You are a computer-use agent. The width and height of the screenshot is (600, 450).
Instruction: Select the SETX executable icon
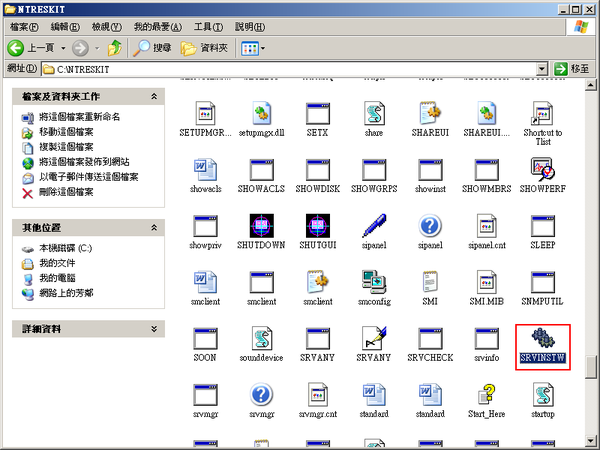[x=318, y=113]
